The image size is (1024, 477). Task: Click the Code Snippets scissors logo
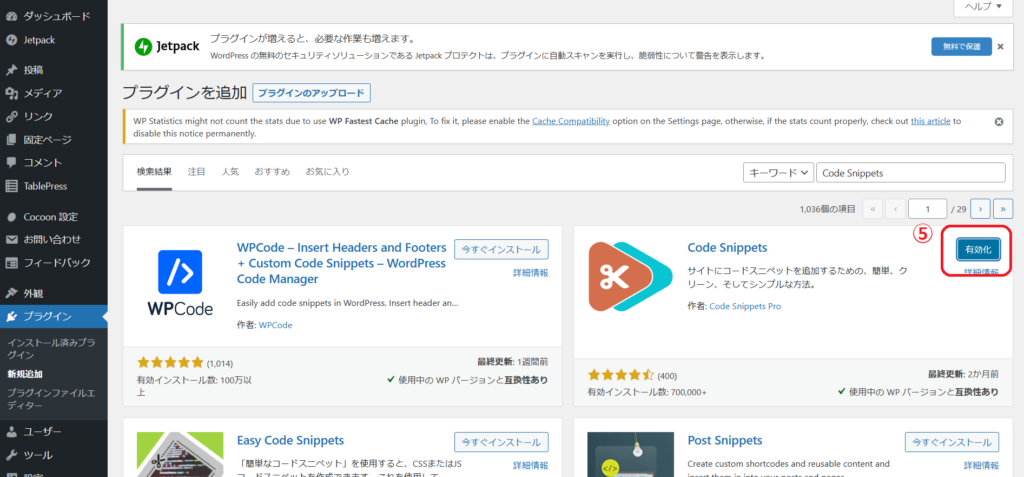click(630, 276)
